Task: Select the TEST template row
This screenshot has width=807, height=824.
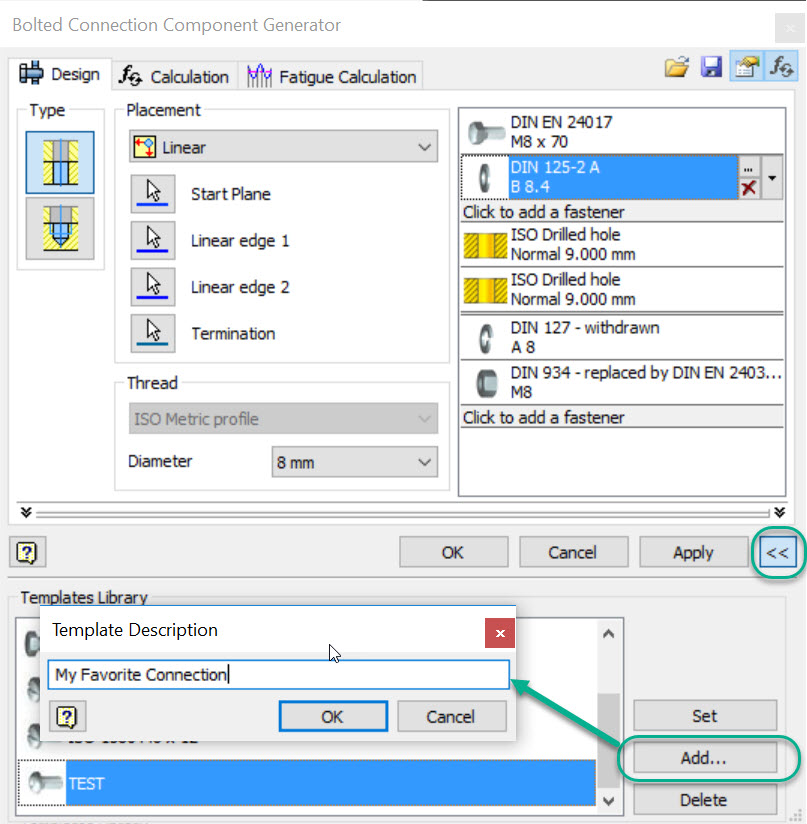Action: point(307,782)
